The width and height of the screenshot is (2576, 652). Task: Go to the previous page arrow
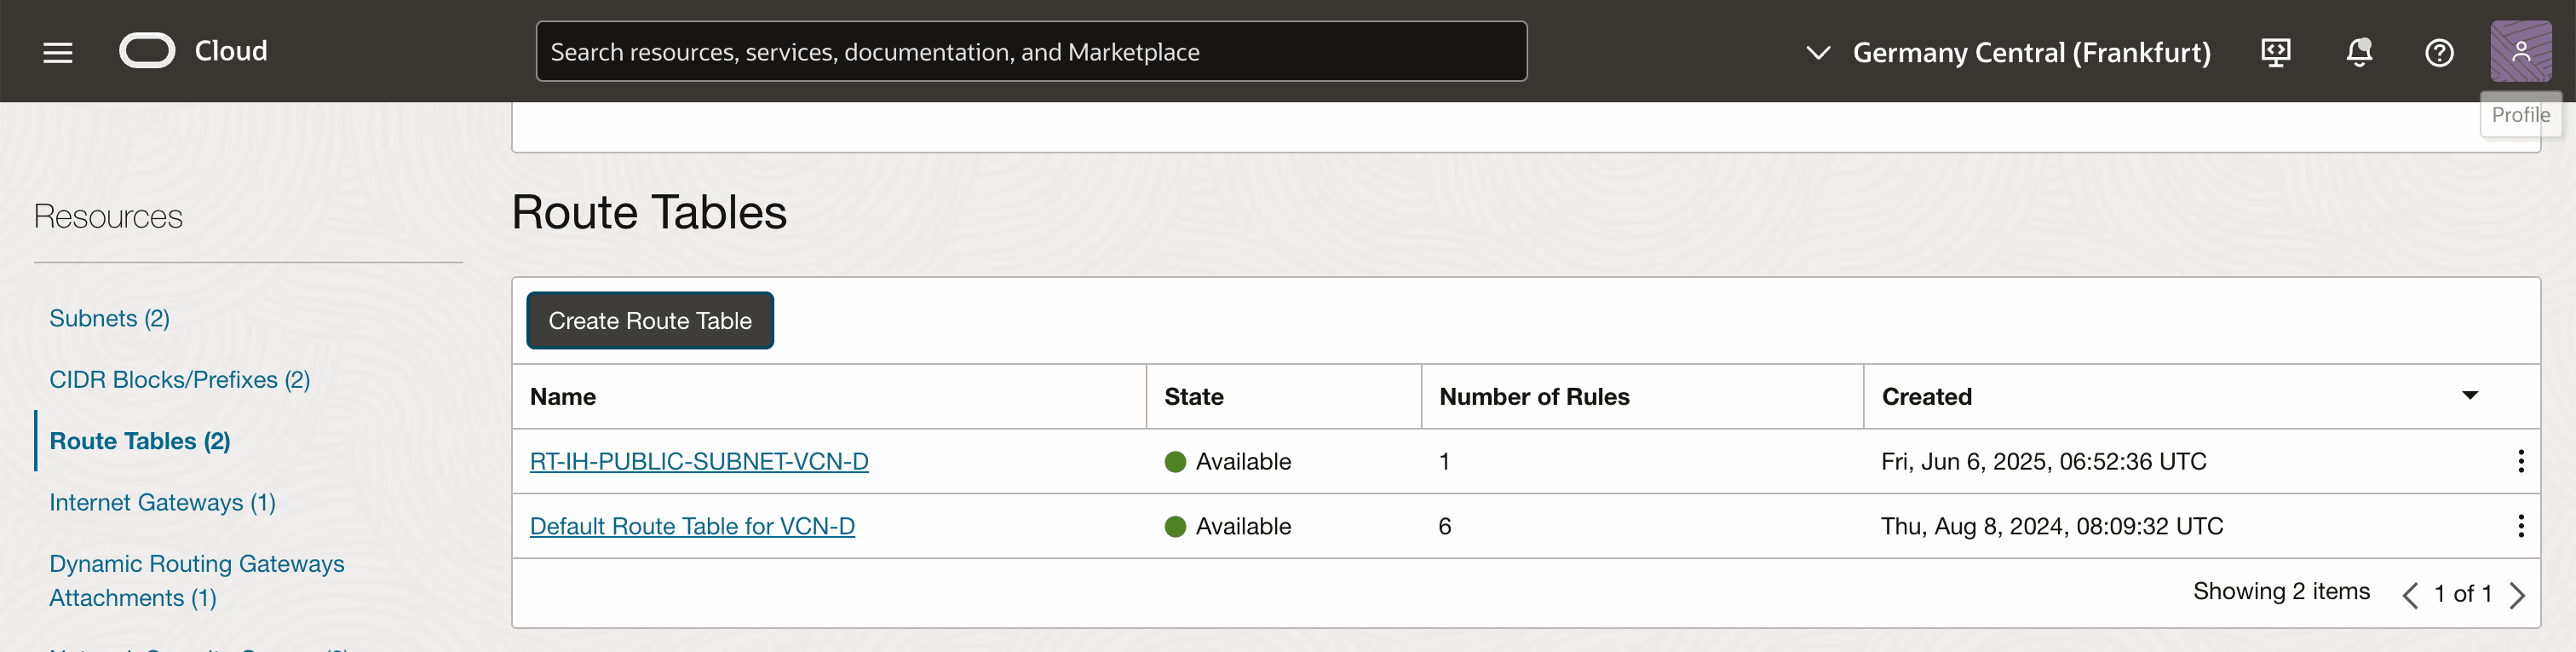click(2410, 595)
